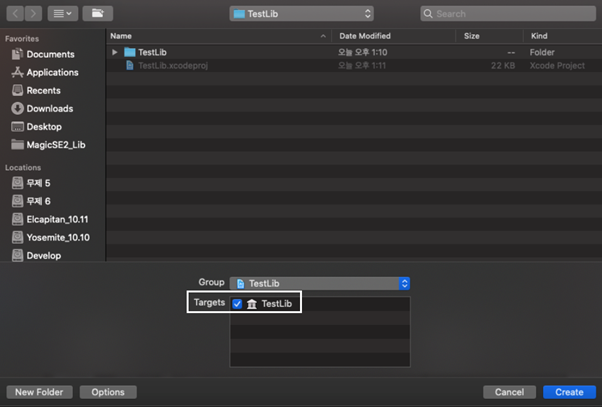Image resolution: width=602 pixels, height=407 pixels.
Task: Click the 오늘 오후 1:11 date cell
Action: coord(362,66)
